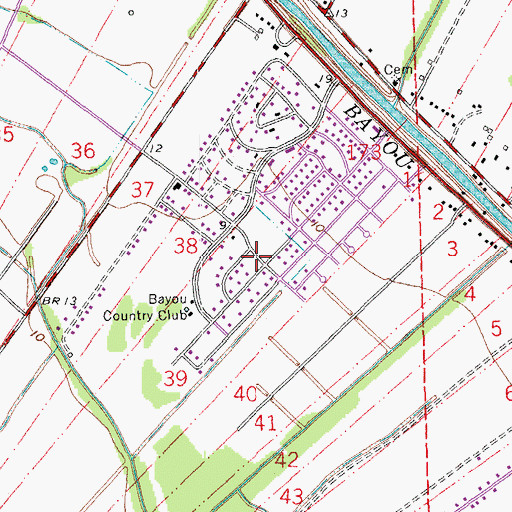Click the red section number 40
The image size is (512, 512).
click(245, 394)
